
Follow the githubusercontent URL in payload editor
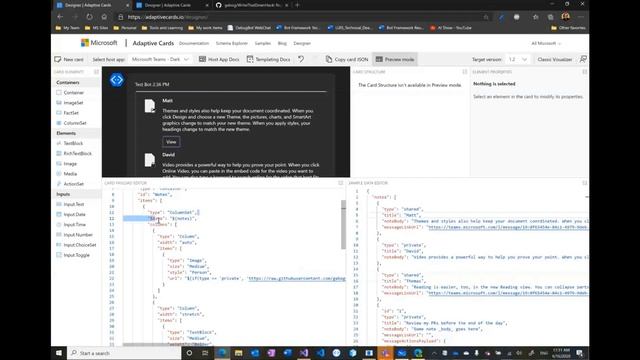click(x=297, y=278)
